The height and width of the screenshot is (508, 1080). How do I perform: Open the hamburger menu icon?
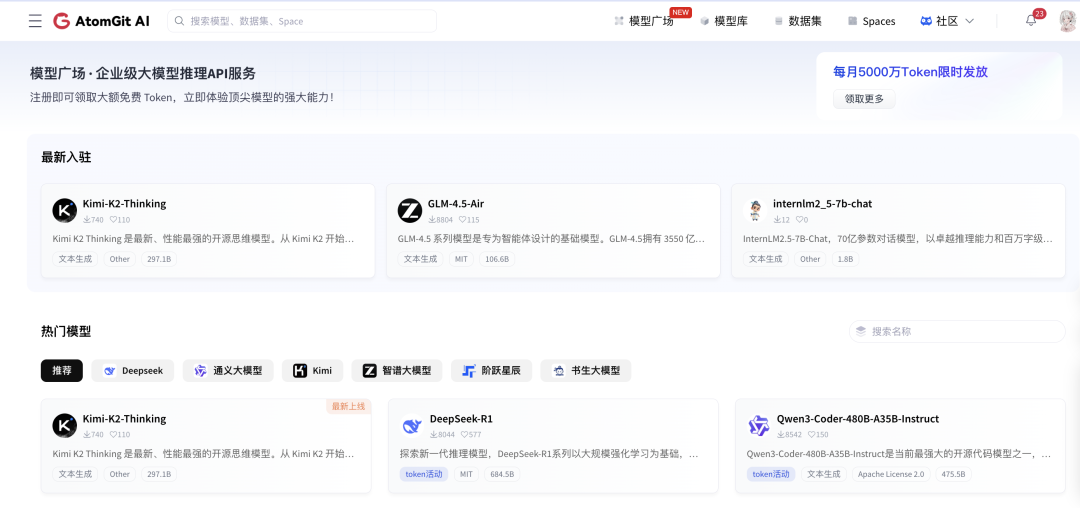point(35,21)
